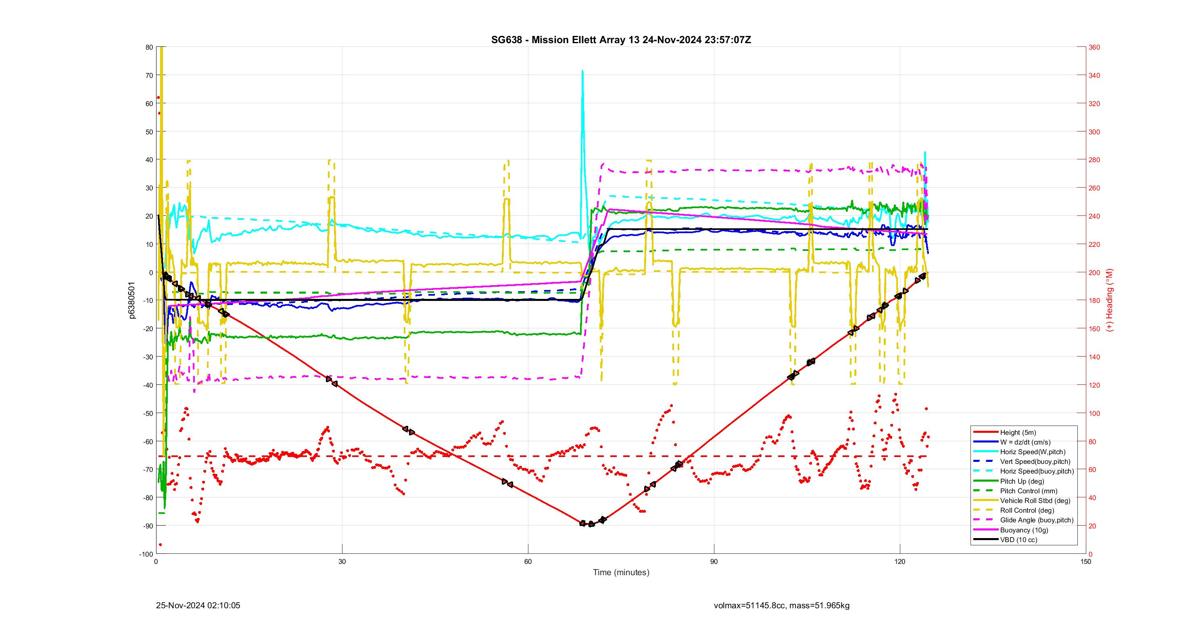The width and height of the screenshot is (1200, 622).
Task: Click x-axis tick label 90
Action: [714, 562]
